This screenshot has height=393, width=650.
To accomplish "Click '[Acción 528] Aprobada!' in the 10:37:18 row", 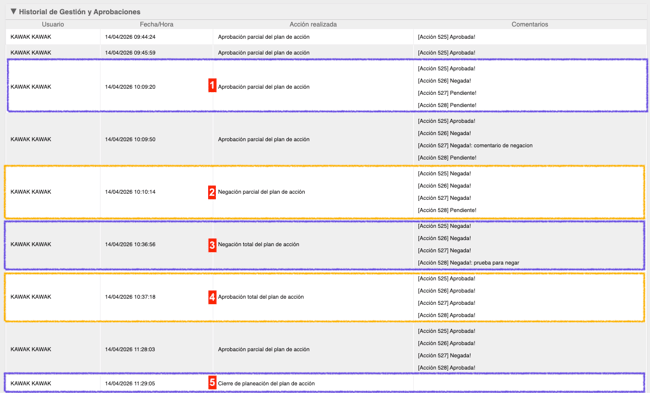I will (446, 315).
